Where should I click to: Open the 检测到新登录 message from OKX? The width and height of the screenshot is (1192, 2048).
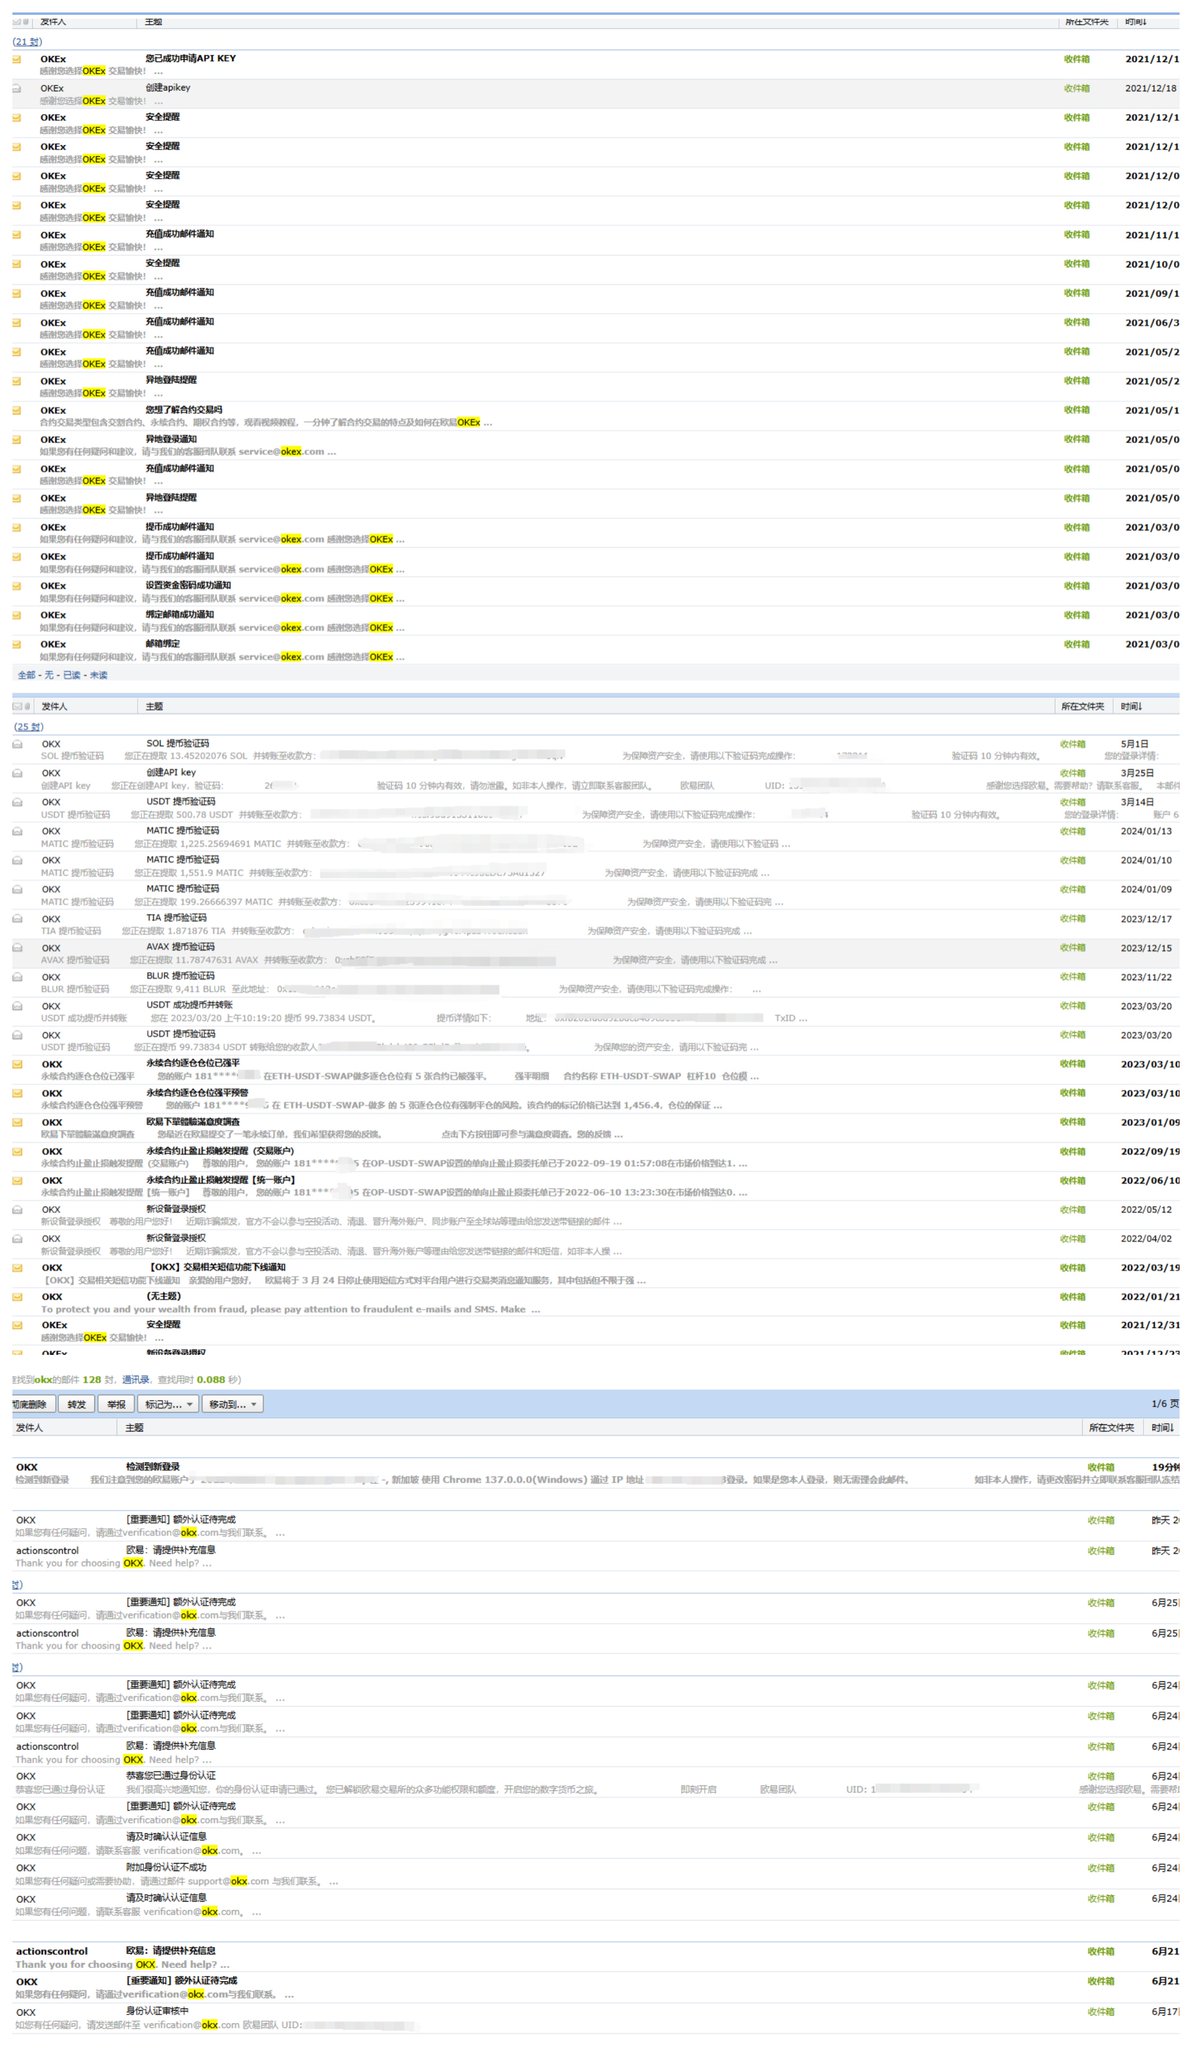[153, 1467]
